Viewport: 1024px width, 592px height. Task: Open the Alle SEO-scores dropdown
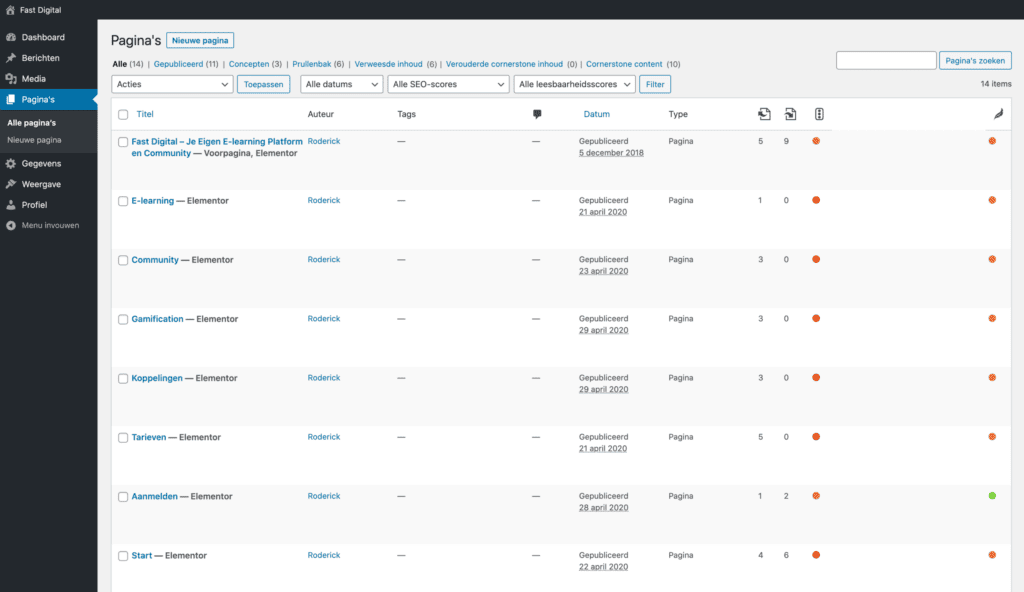[448, 85]
